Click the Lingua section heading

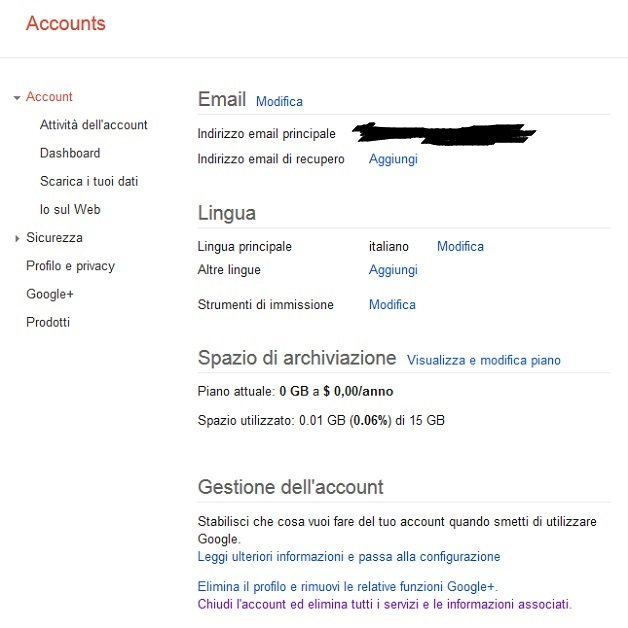click(x=227, y=213)
